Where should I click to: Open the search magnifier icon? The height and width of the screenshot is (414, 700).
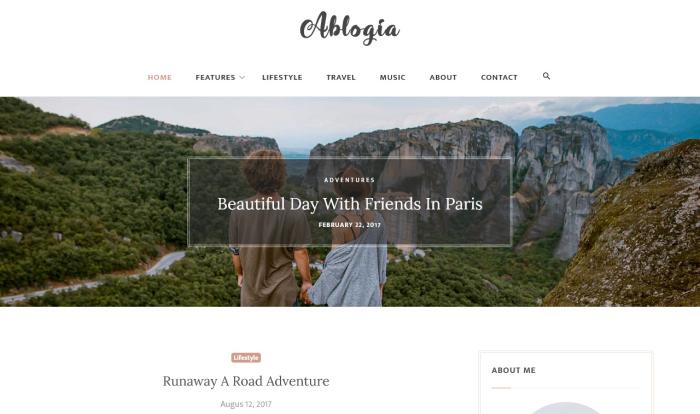[x=546, y=76]
